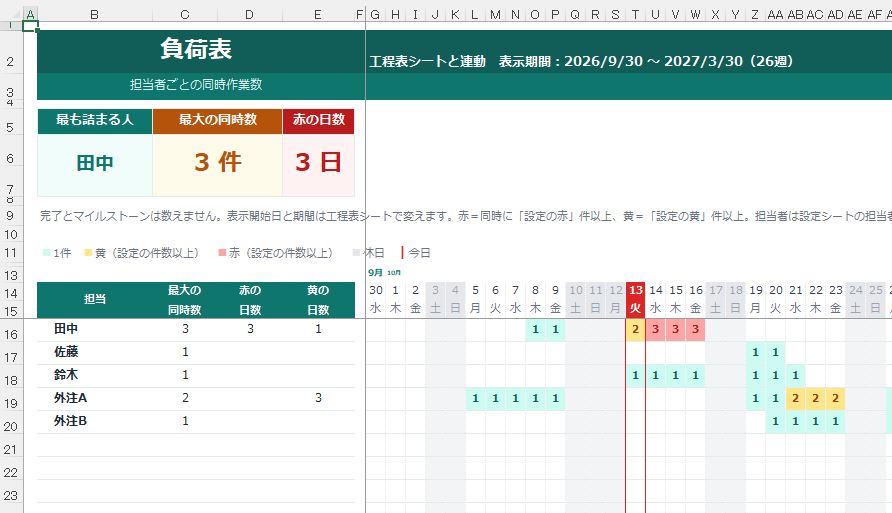
Task: Click the 9月 month label
Action: (x=375, y=273)
